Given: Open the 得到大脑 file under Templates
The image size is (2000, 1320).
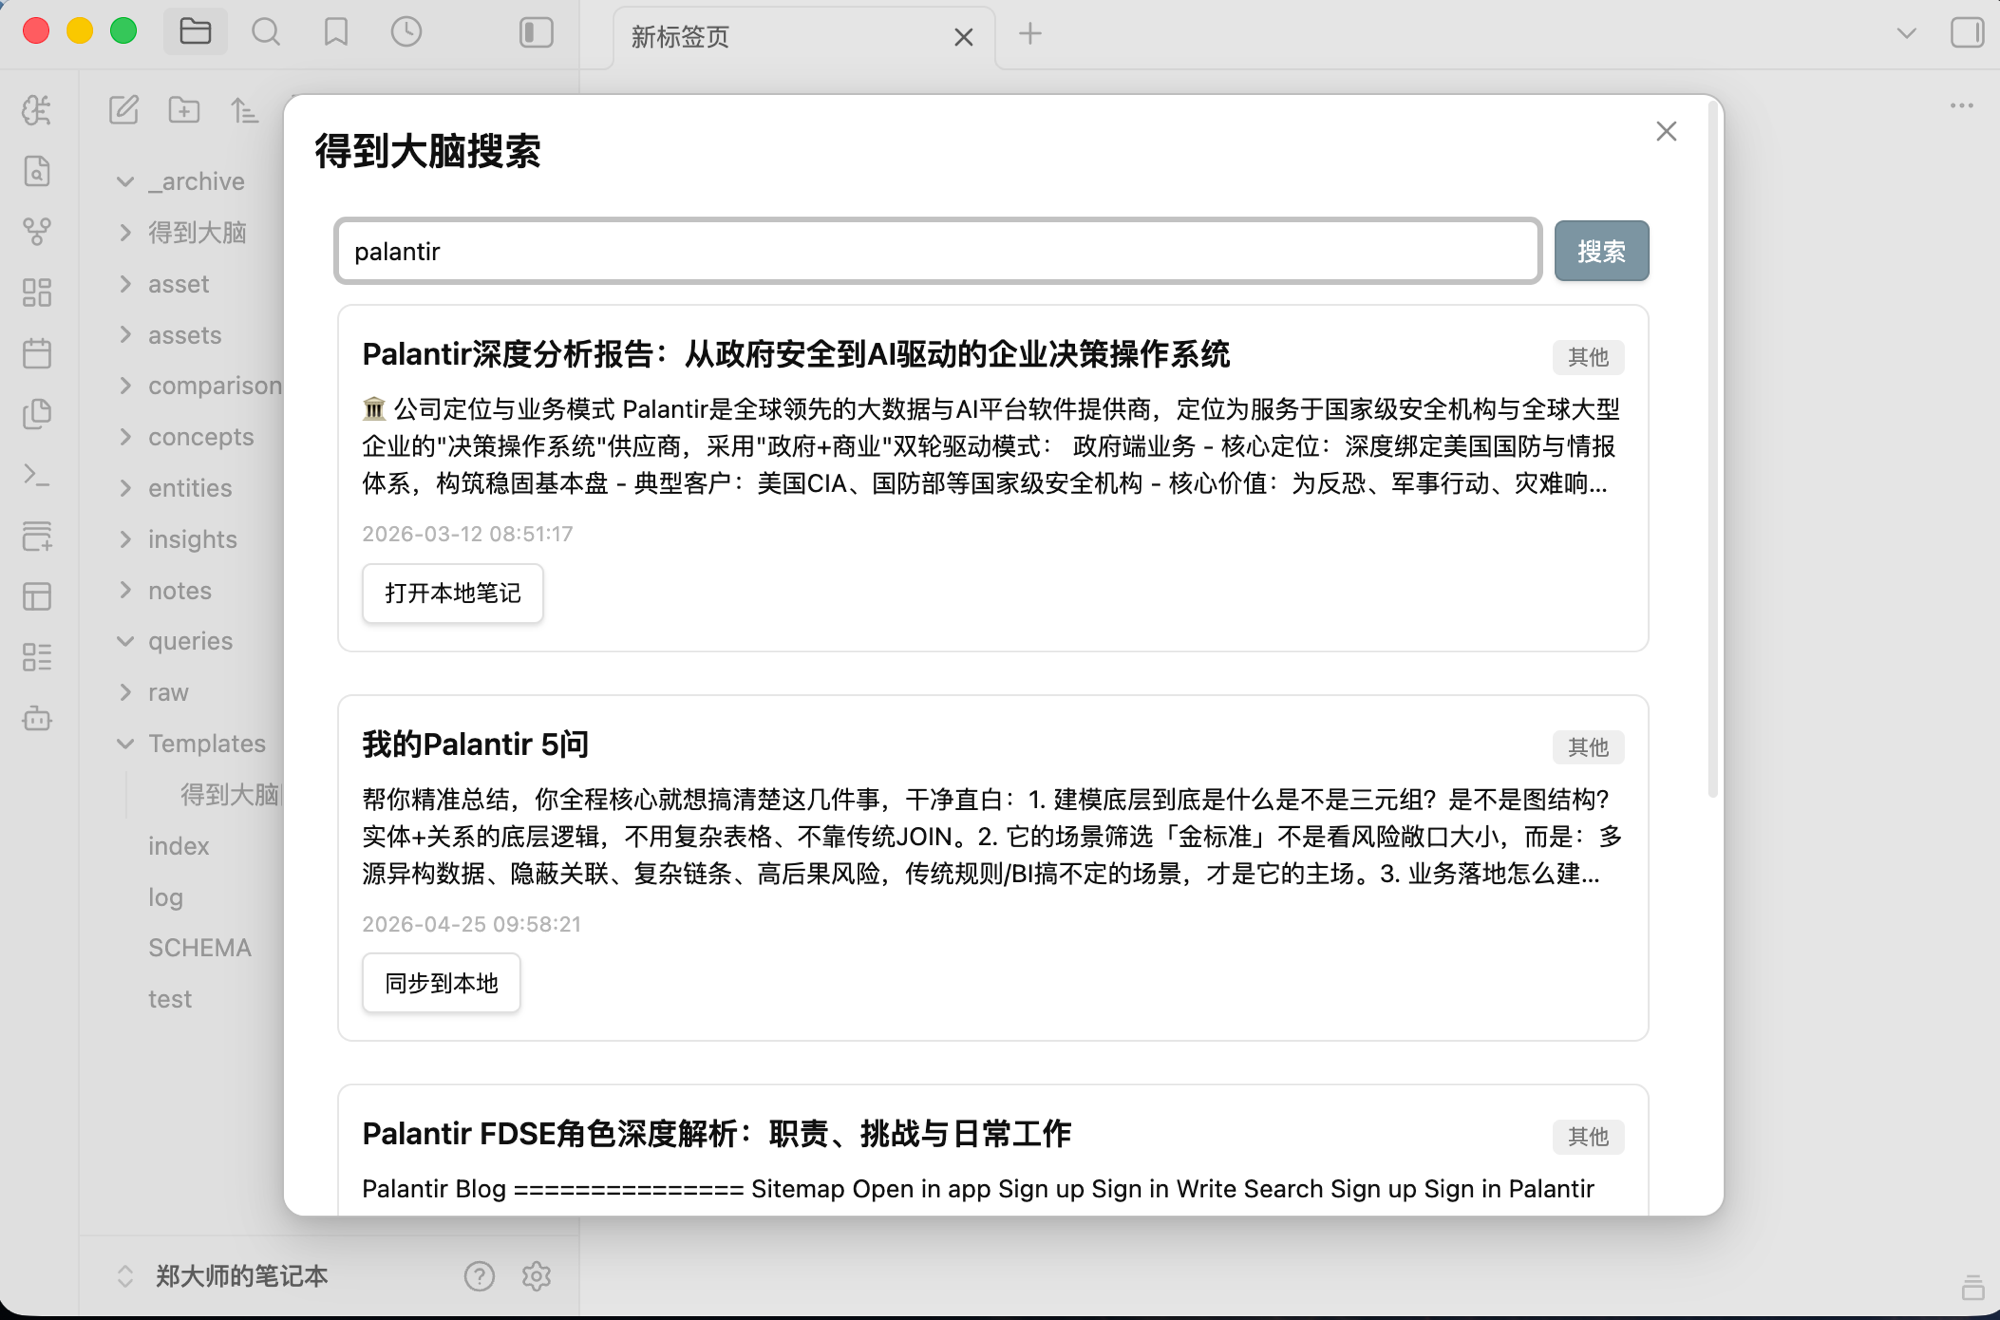Looking at the screenshot, I should [x=230, y=795].
